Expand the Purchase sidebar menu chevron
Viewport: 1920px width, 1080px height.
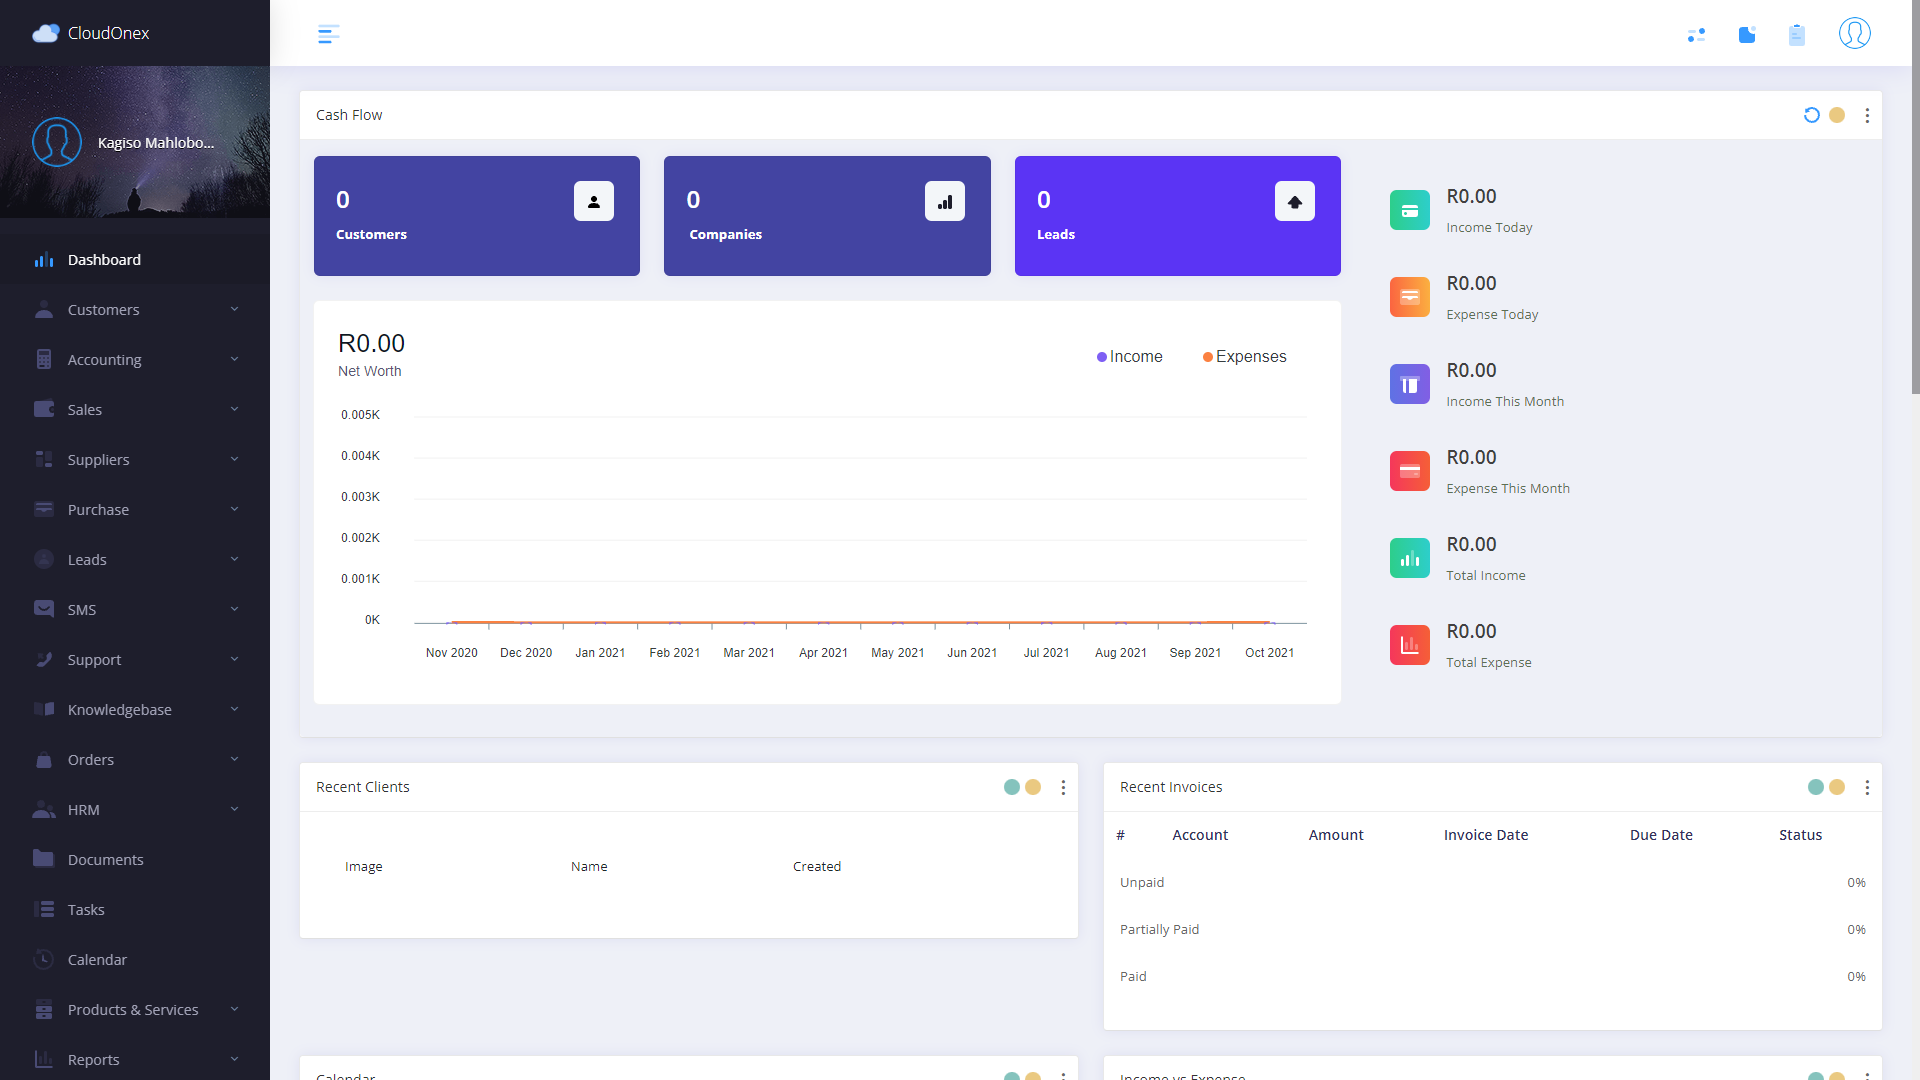pyautogui.click(x=234, y=509)
